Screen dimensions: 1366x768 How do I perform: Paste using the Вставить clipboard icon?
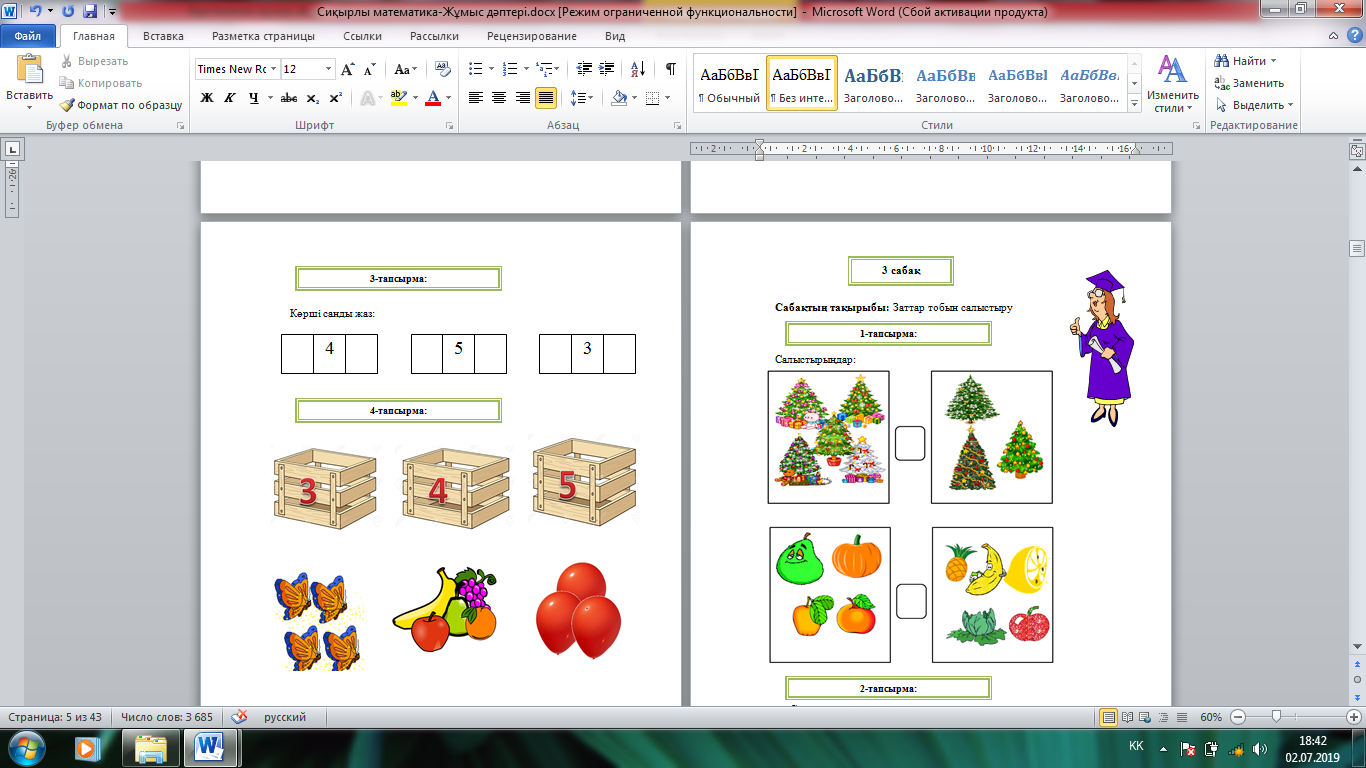[x=29, y=70]
